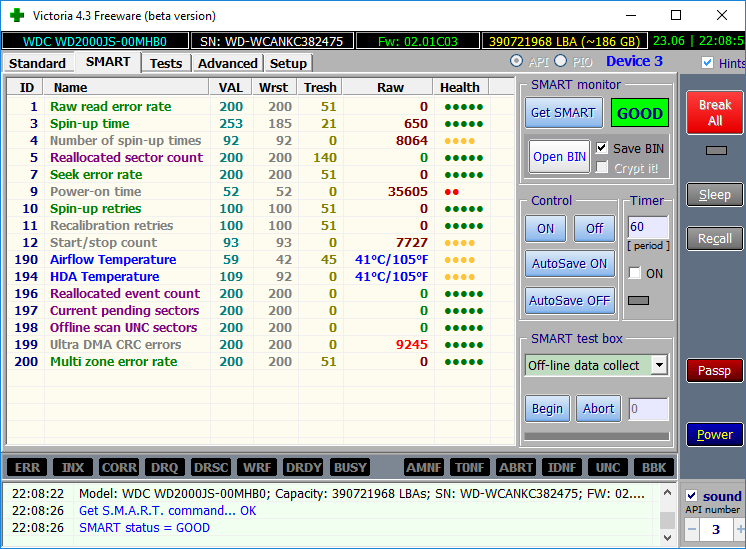Toggle the Save BIN checkbox

click(x=602, y=148)
